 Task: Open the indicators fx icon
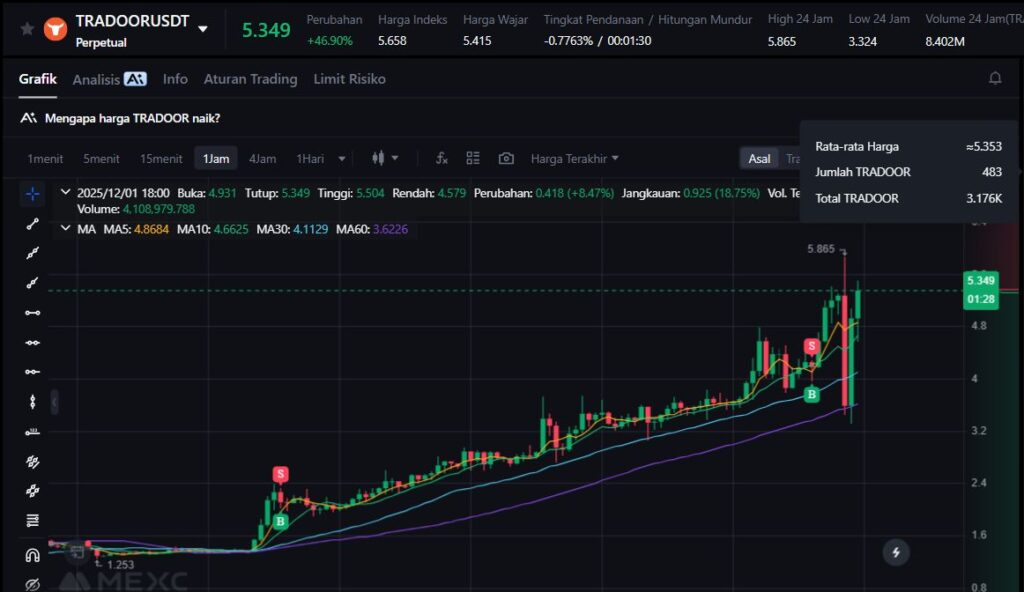click(x=441, y=158)
